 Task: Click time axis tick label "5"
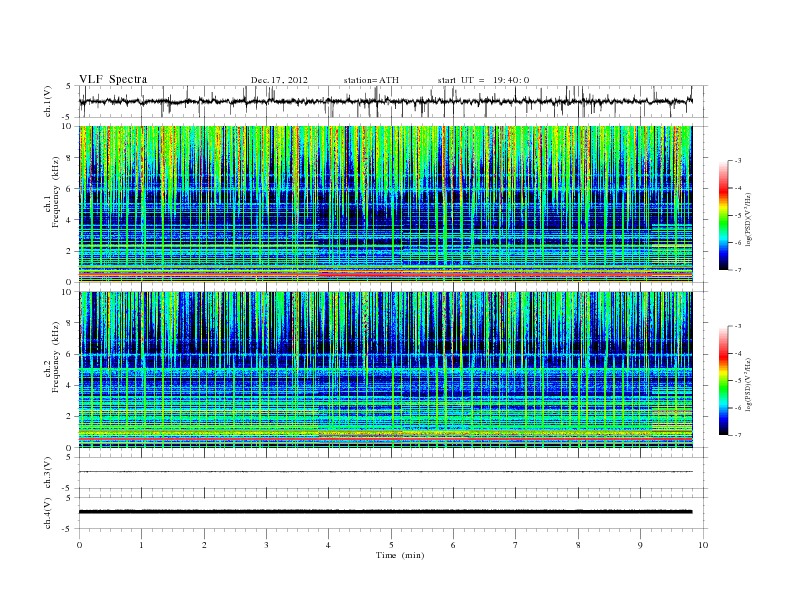391,545
